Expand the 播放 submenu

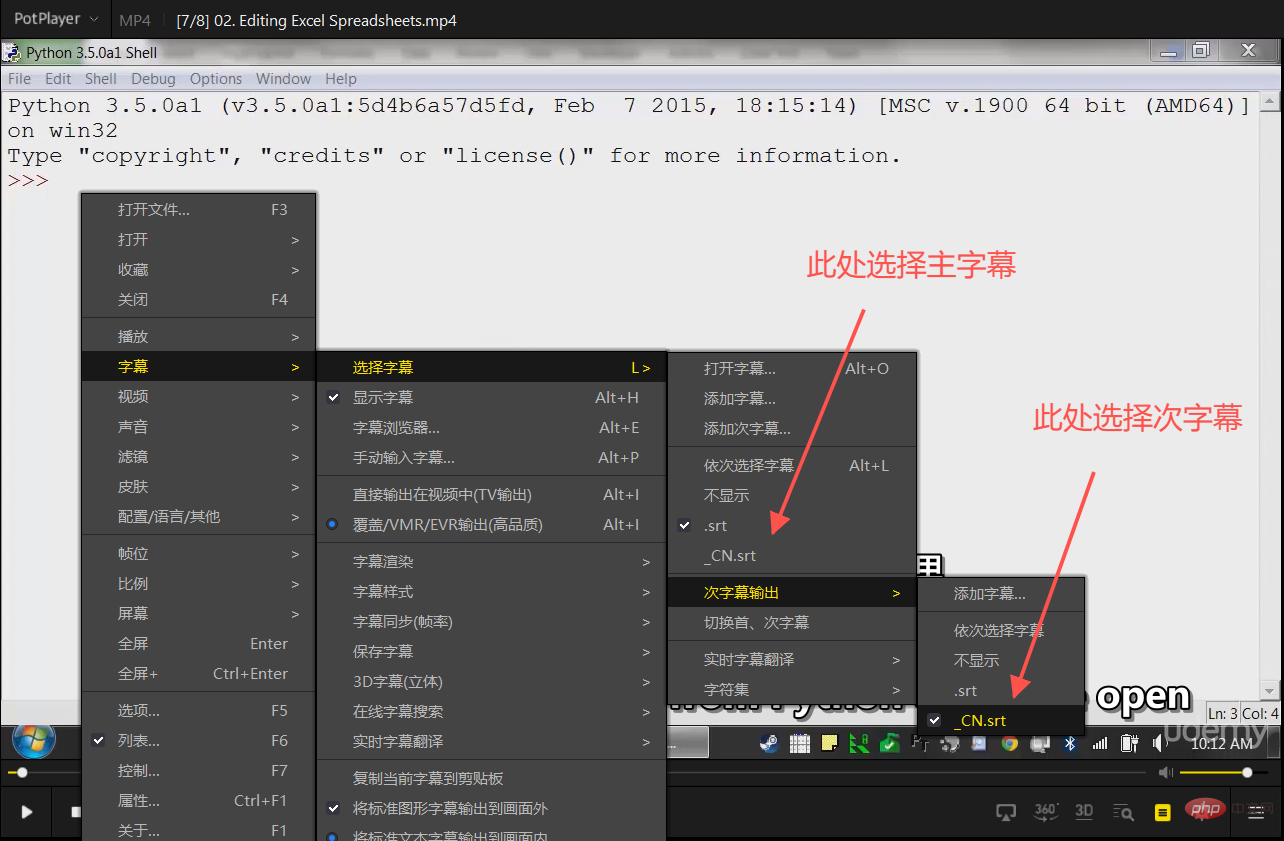(x=198, y=336)
